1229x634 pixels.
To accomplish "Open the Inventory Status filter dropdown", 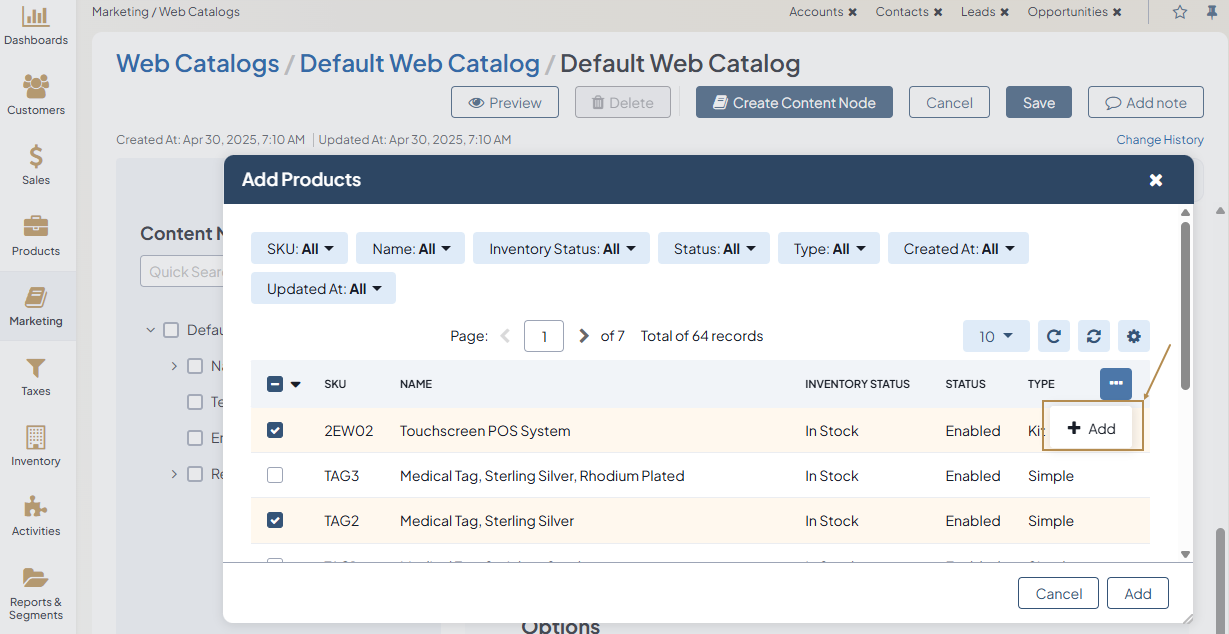I will pyautogui.click(x=562, y=249).
